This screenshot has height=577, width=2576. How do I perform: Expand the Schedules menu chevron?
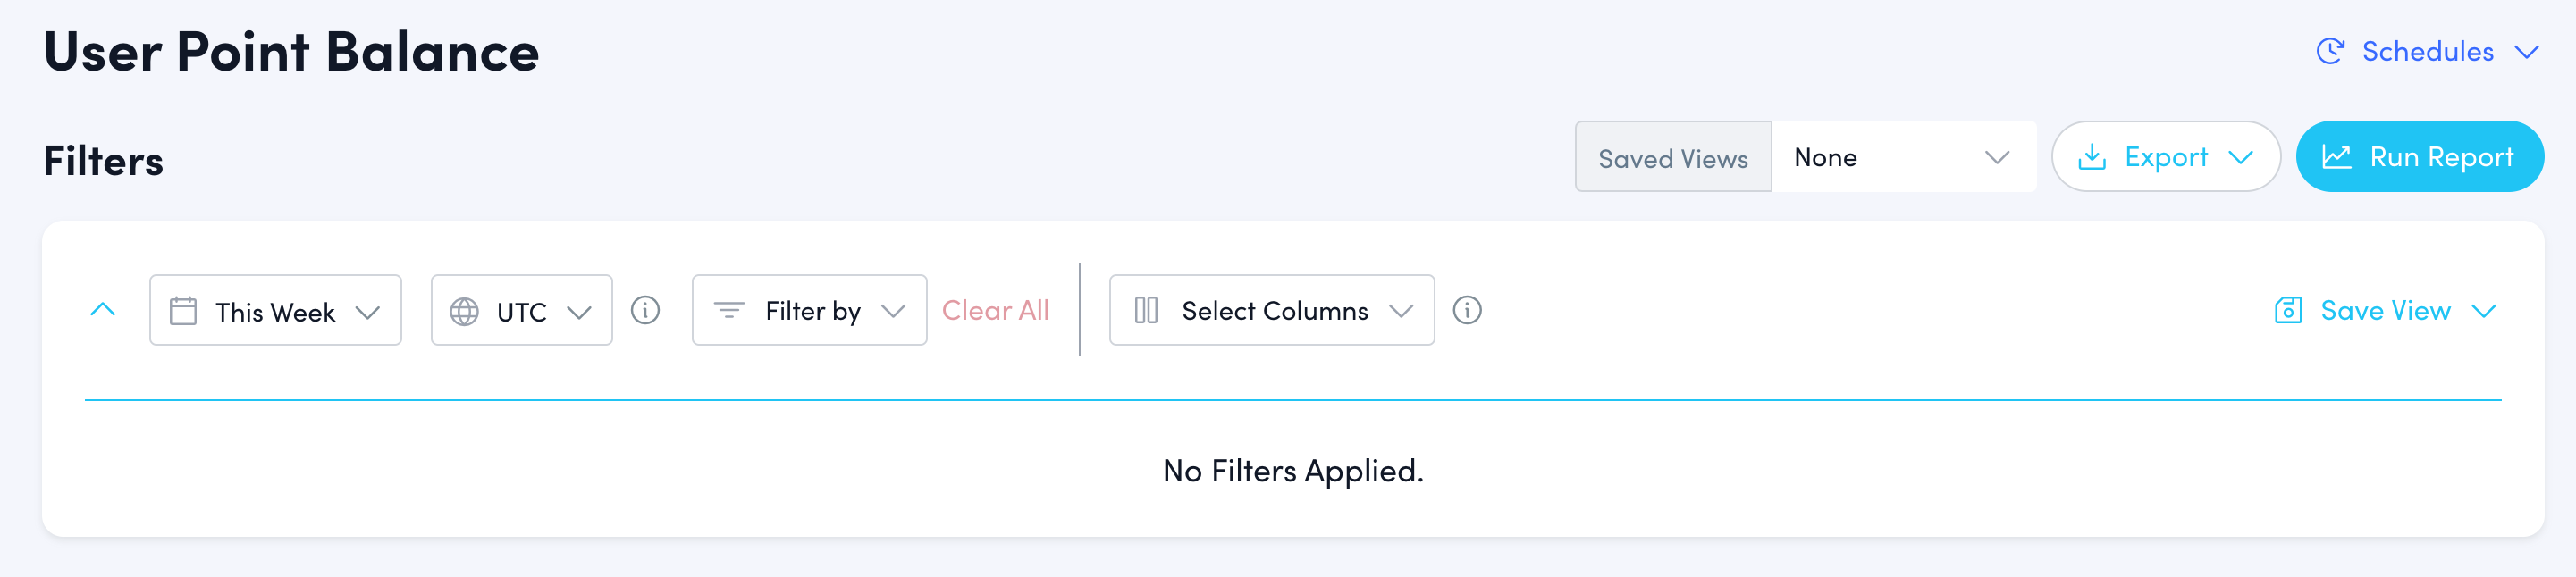2526,52
